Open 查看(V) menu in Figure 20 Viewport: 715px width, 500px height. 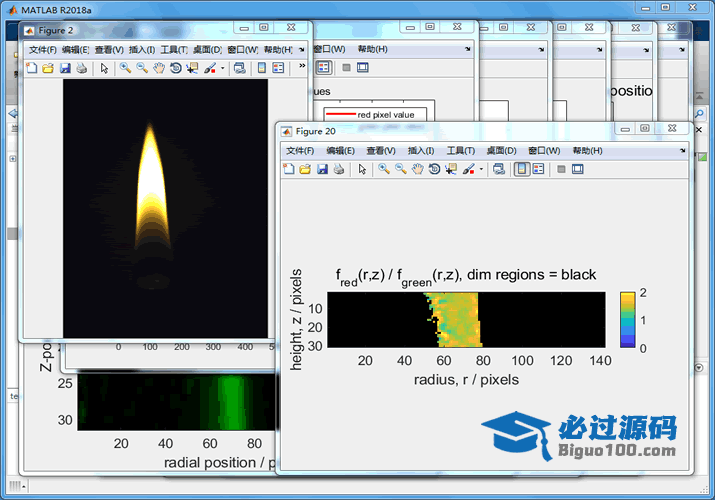coord(381,151)
